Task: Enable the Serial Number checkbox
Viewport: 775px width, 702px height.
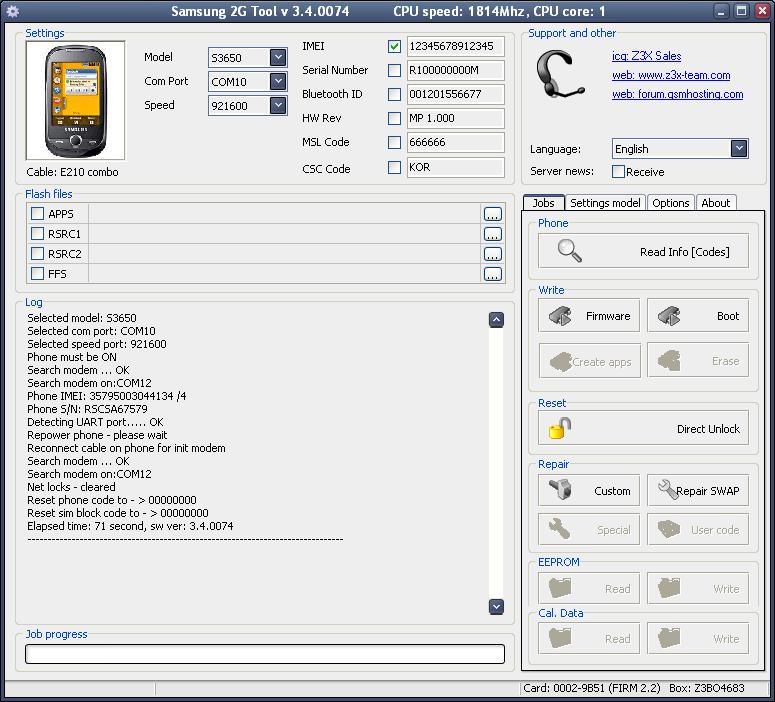Action: (394, 70)
